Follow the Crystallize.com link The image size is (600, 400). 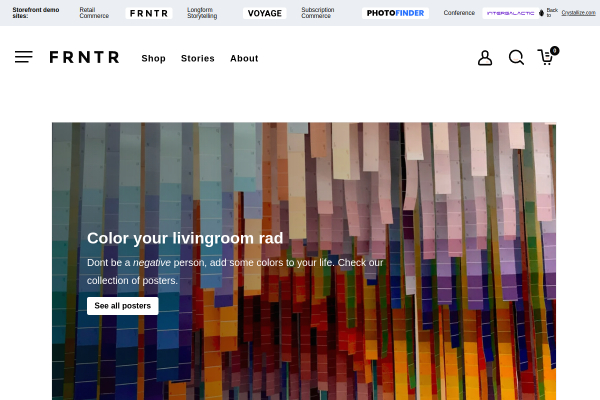coord(578,13)
